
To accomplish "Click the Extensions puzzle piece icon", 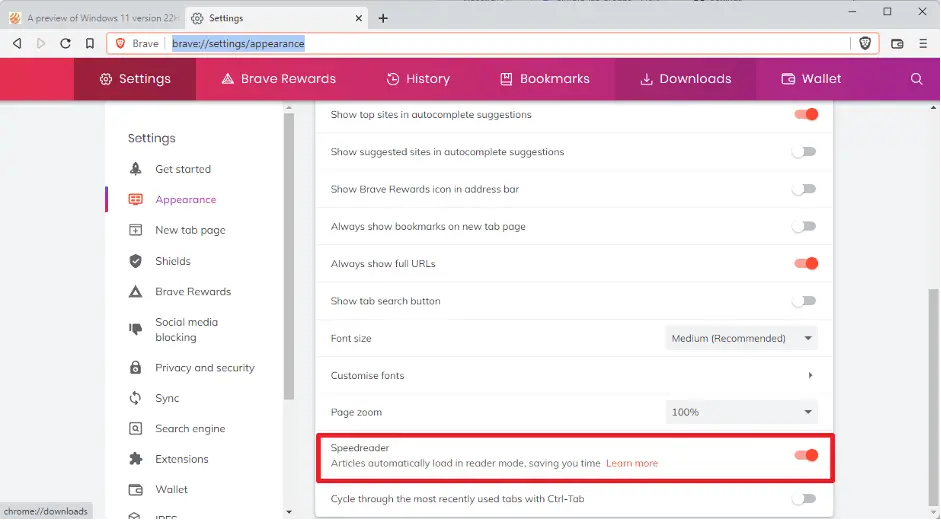I will tap(136, 459).
